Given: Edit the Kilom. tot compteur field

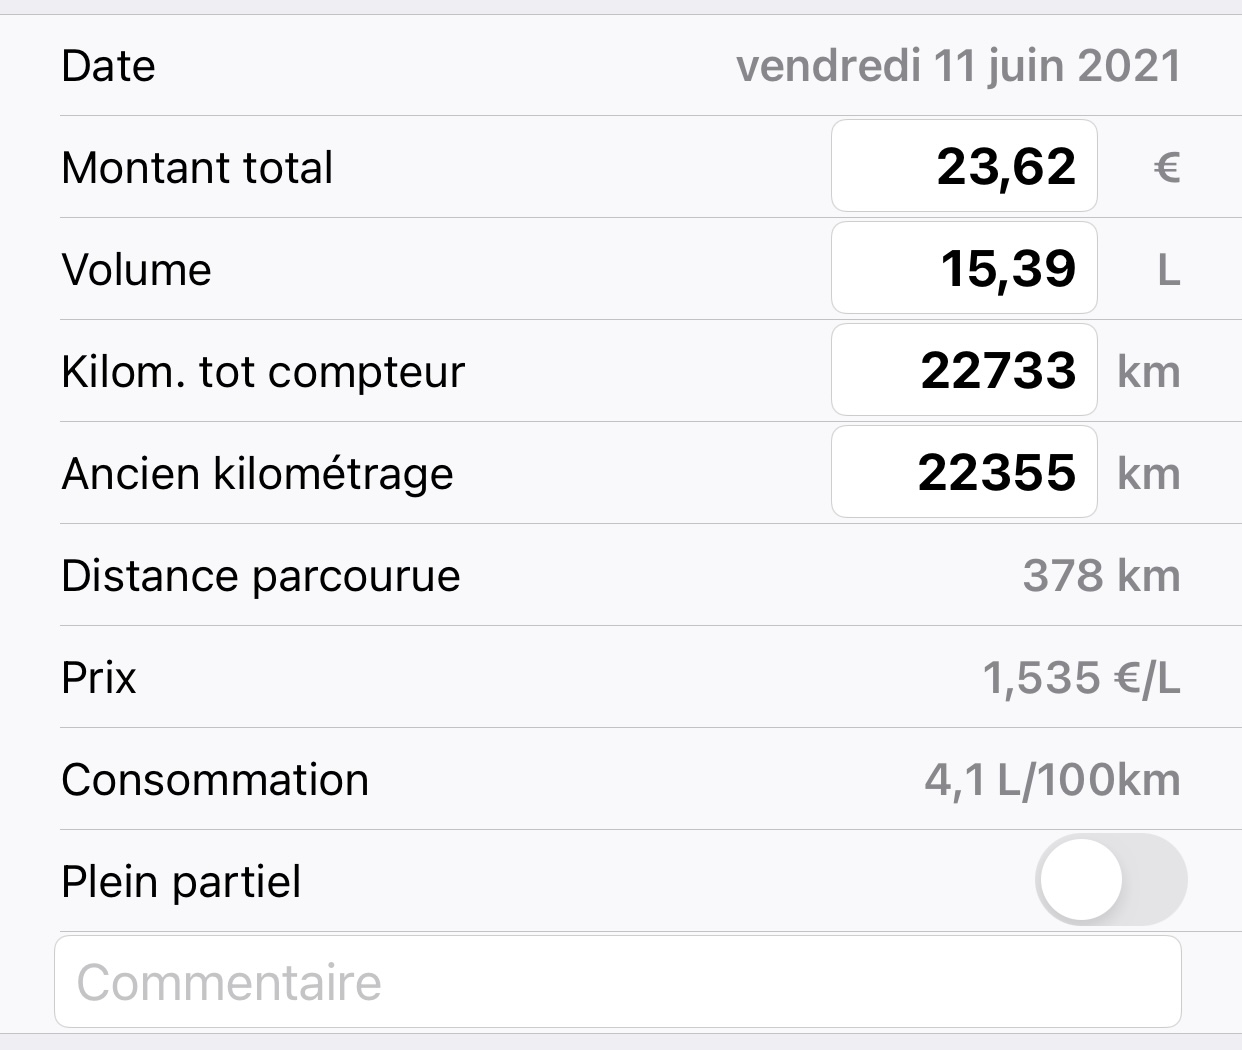Looking at the screenshot, I should [964, 371].
